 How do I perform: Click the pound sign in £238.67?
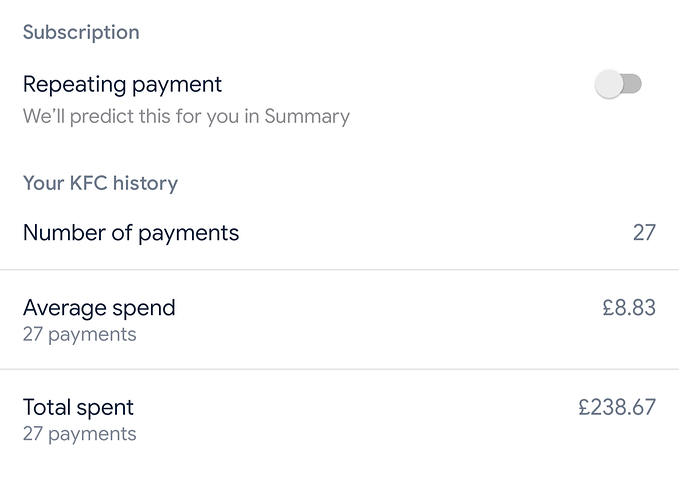pos(585,408)
